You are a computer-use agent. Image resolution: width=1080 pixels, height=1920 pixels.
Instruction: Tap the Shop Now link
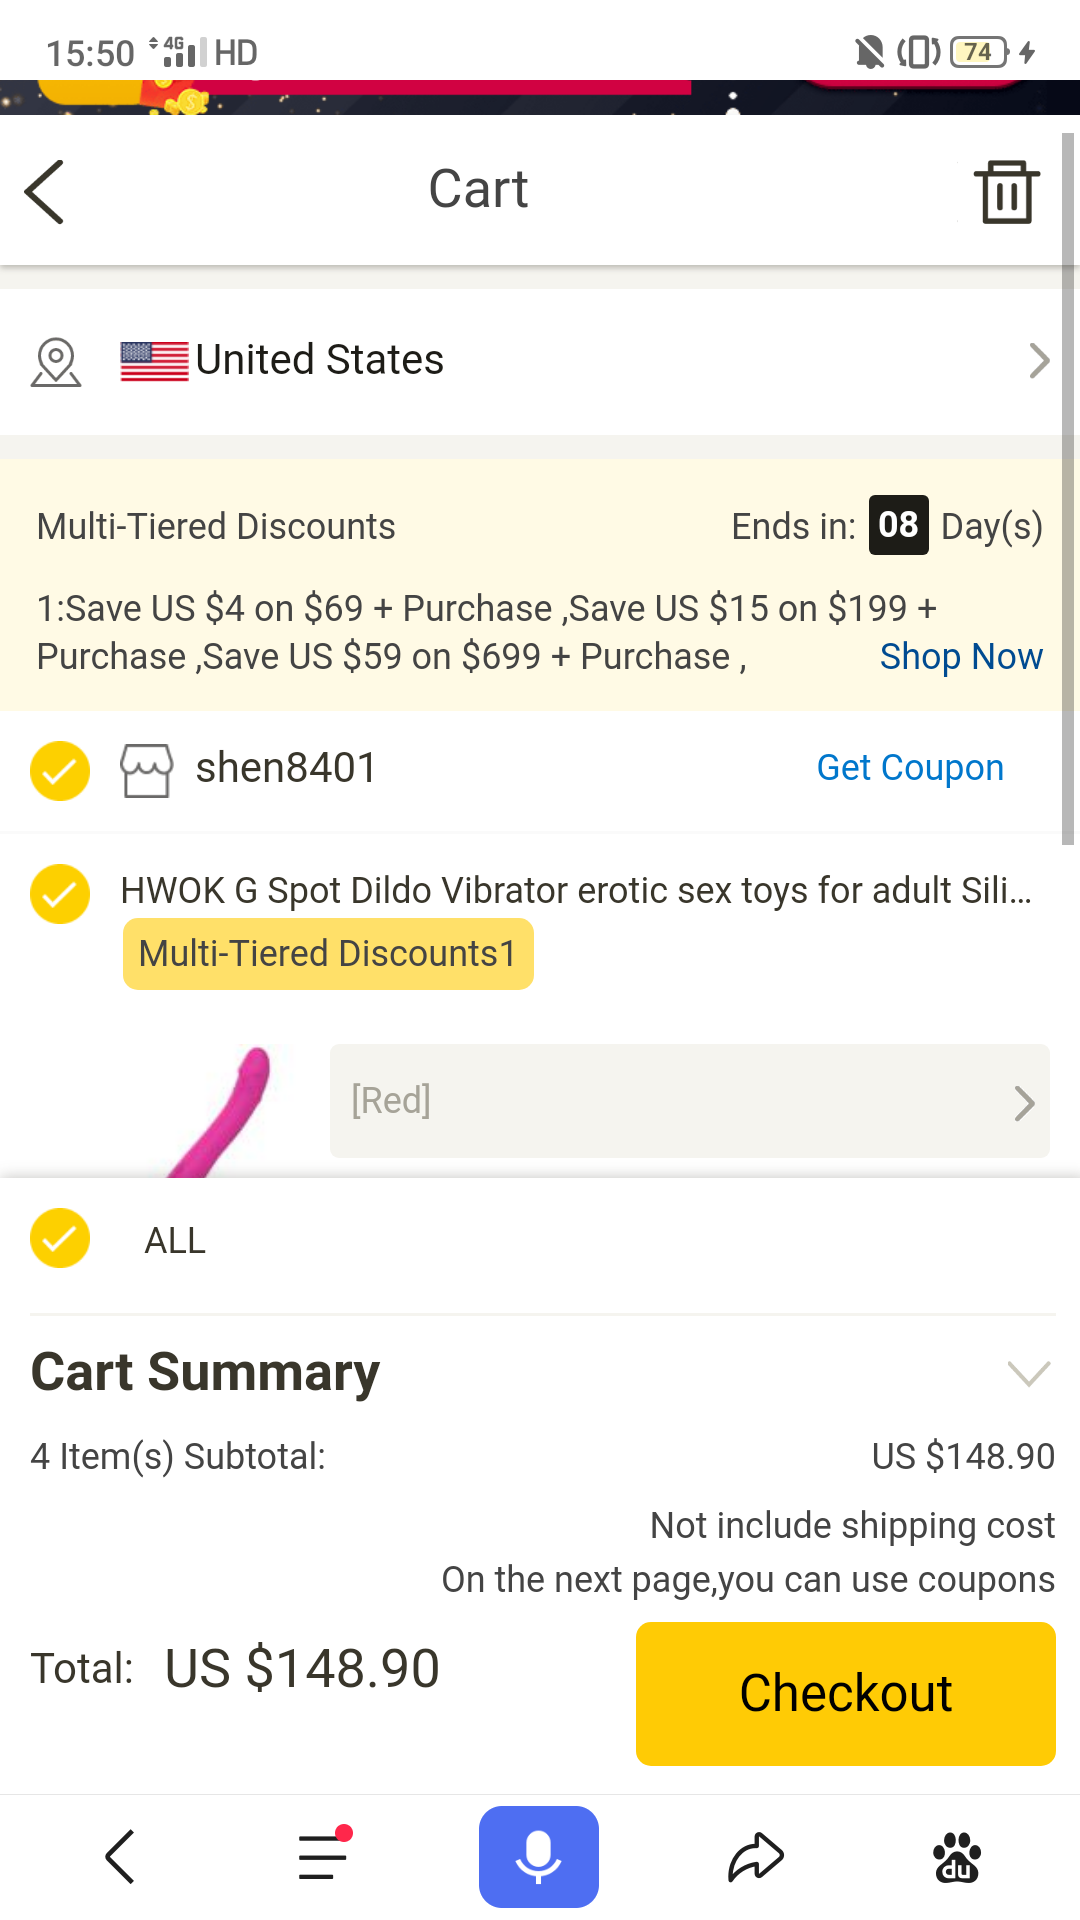click(x=961, y=657)
